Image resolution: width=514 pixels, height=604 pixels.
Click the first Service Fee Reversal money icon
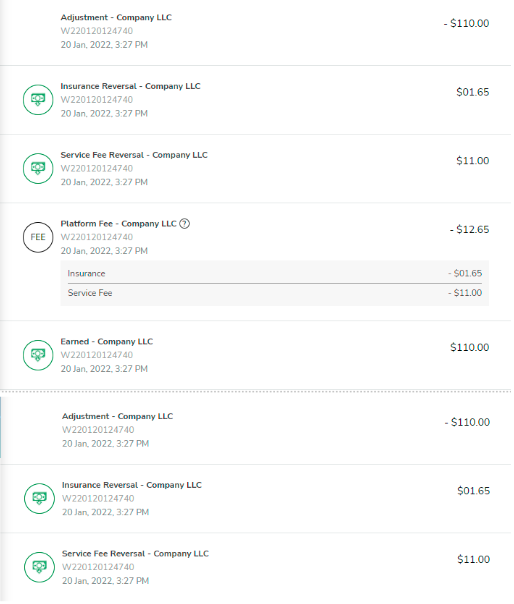coord(38,169)
